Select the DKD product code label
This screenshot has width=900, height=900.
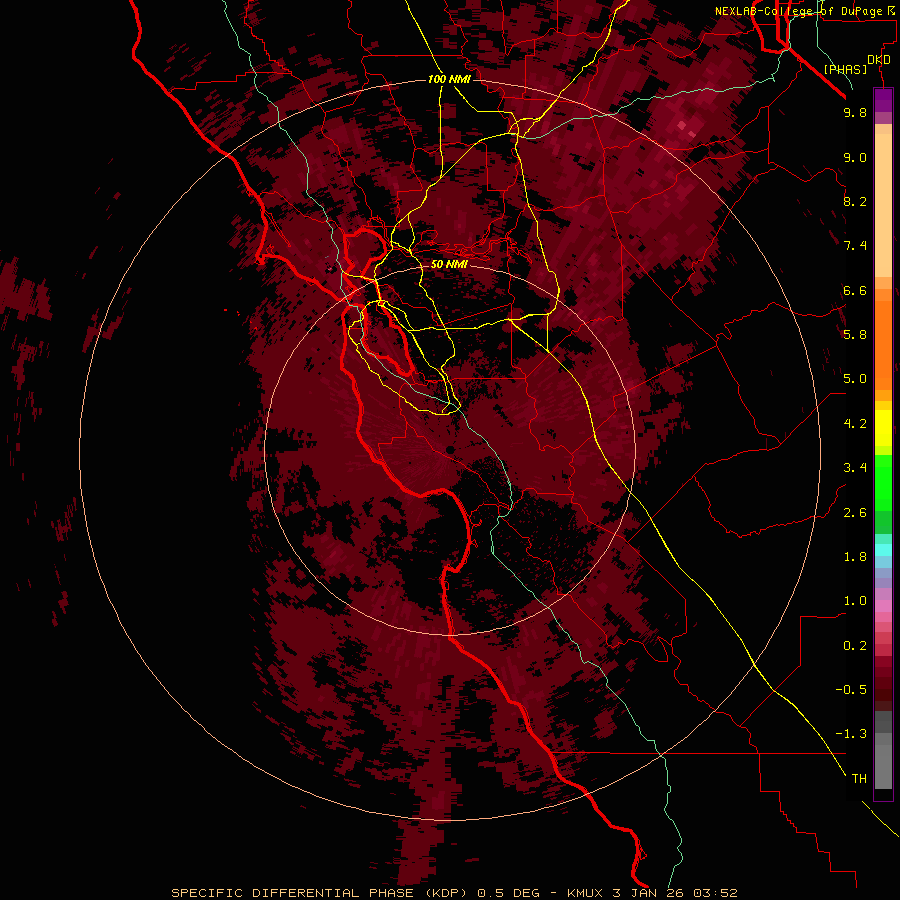pyautogui.click(x=879, y=60)
